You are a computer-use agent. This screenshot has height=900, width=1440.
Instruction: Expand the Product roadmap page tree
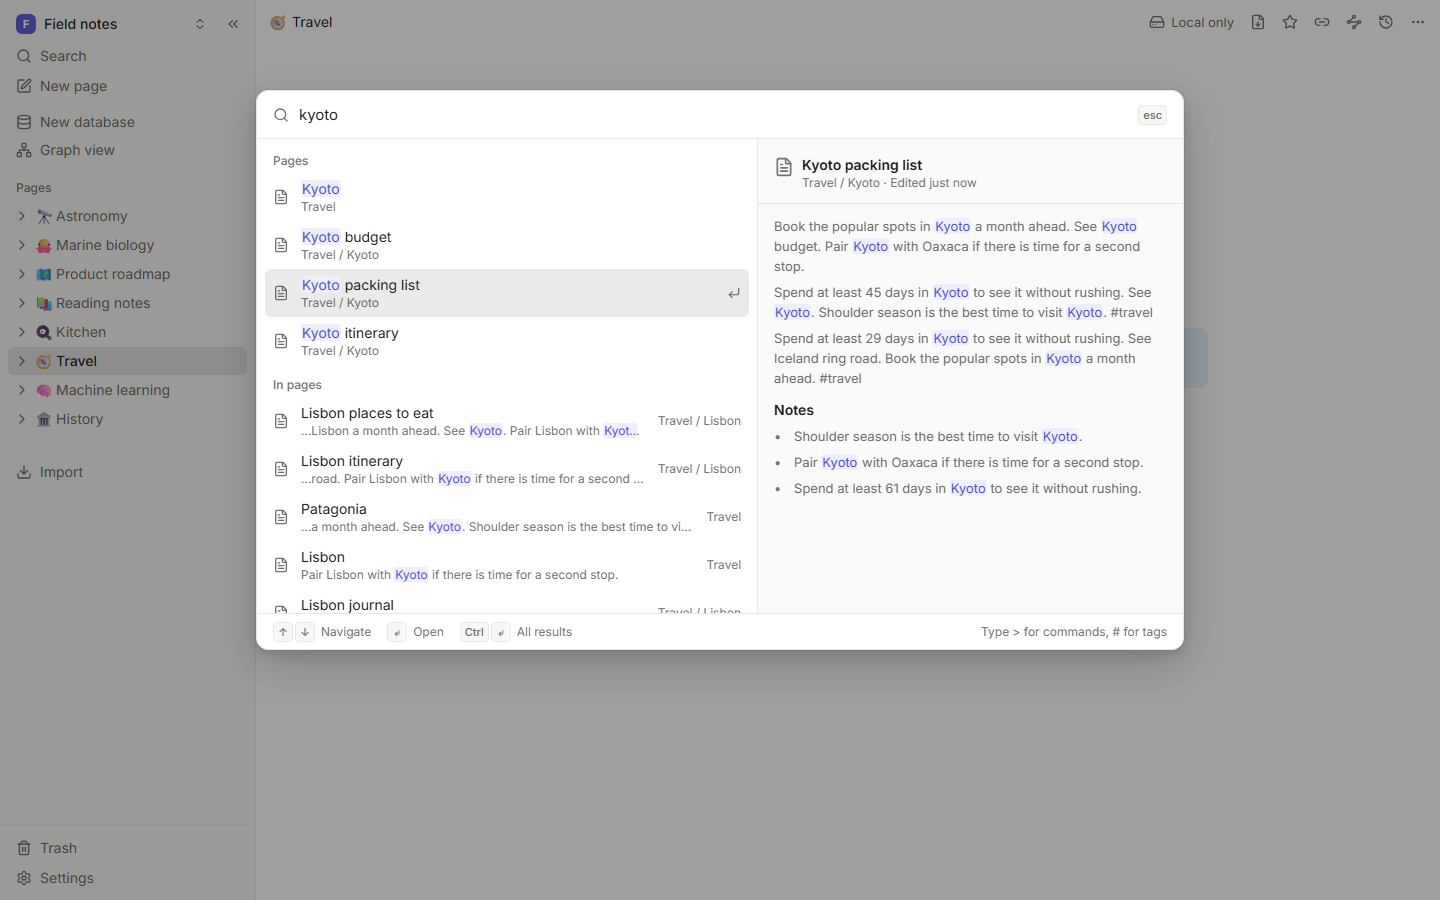coord(21,274)
